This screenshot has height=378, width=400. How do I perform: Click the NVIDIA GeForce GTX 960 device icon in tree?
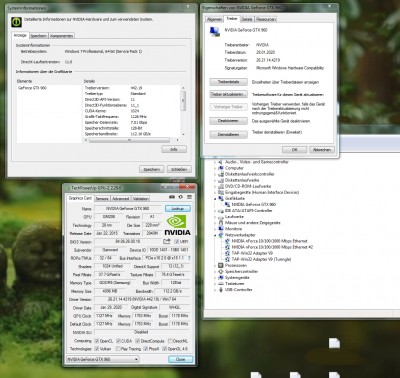(227, 204)
